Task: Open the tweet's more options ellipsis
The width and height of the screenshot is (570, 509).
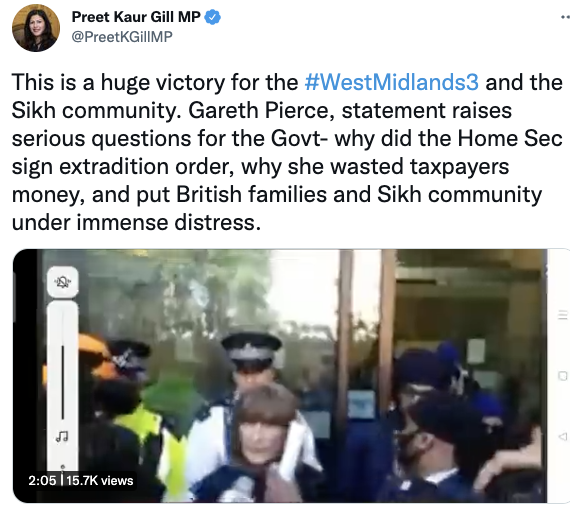Action: tap(565, 17)
